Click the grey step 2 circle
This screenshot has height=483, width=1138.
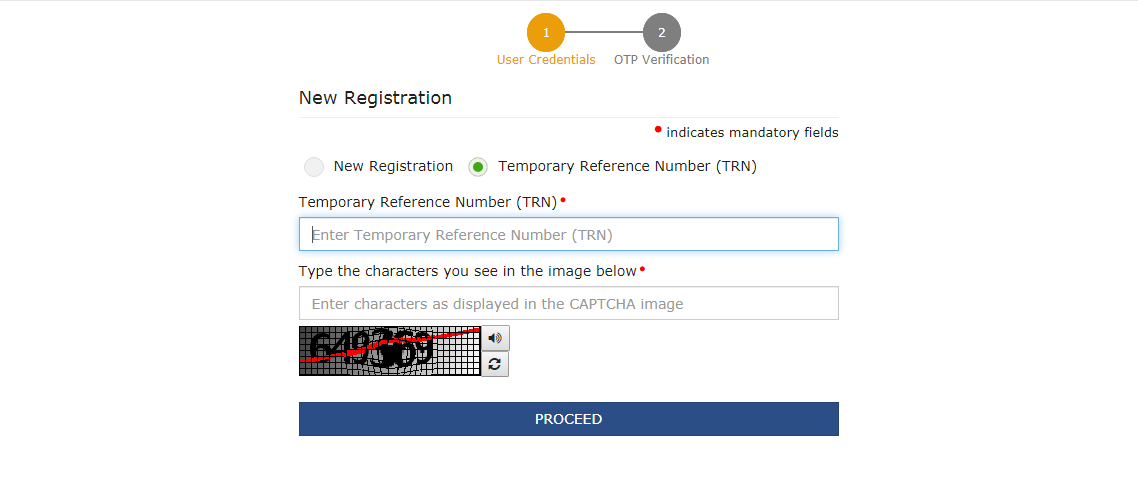tap(662, 33)
